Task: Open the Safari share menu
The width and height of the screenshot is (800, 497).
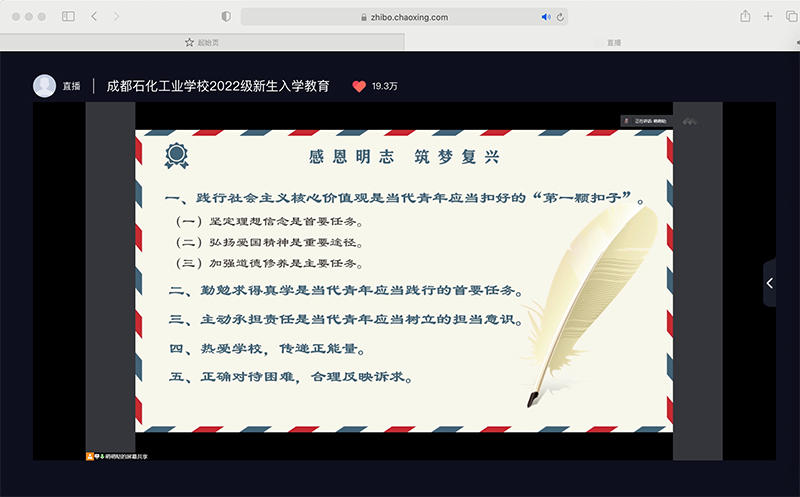Action: pos(745,17)
